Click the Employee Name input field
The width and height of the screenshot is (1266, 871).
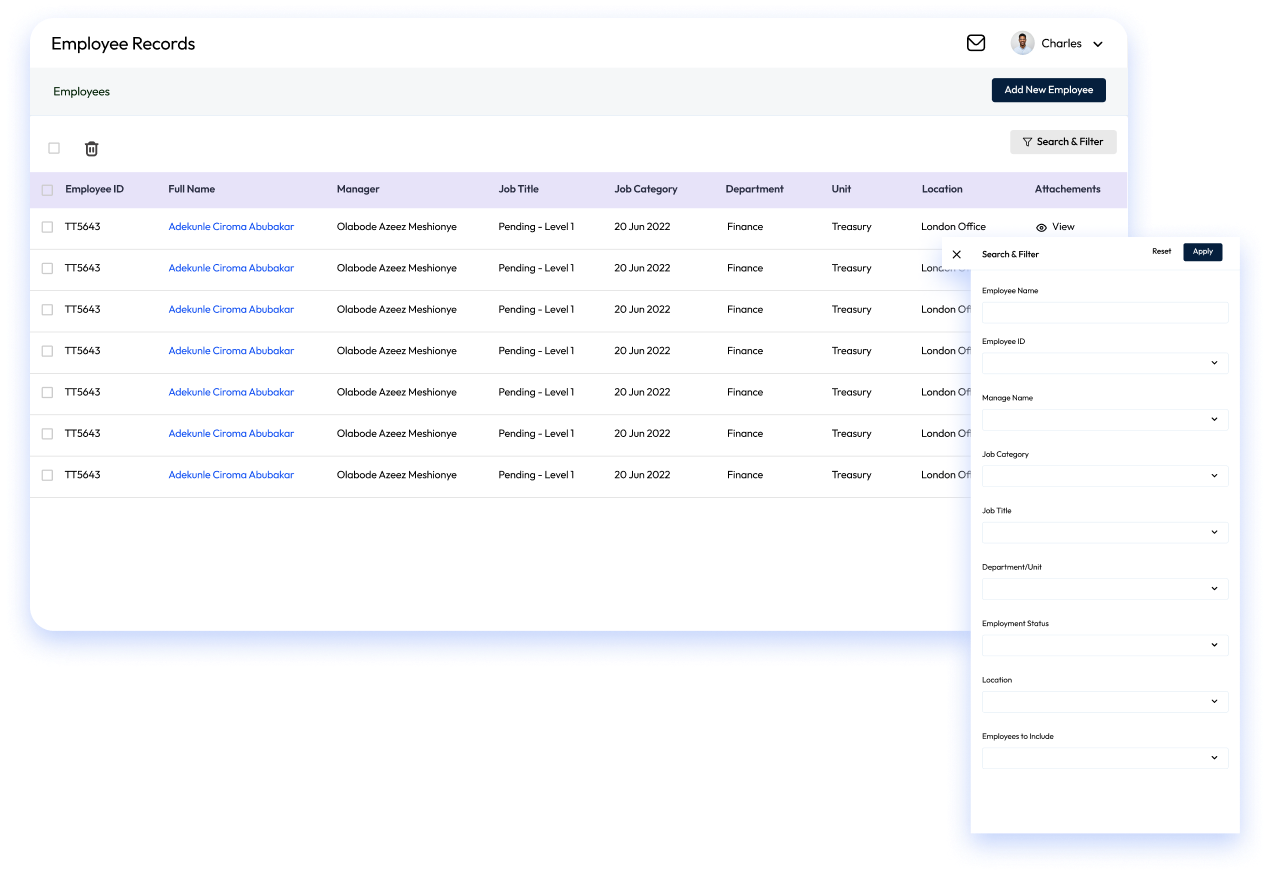(x=1105, y=313)
